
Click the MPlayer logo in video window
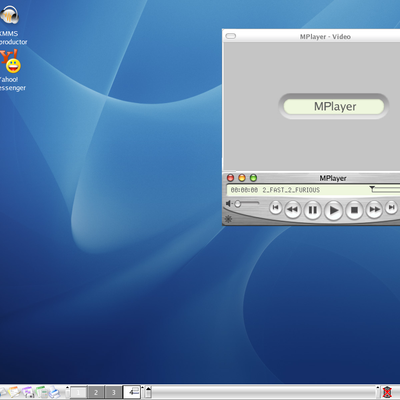tap(334, 106)
